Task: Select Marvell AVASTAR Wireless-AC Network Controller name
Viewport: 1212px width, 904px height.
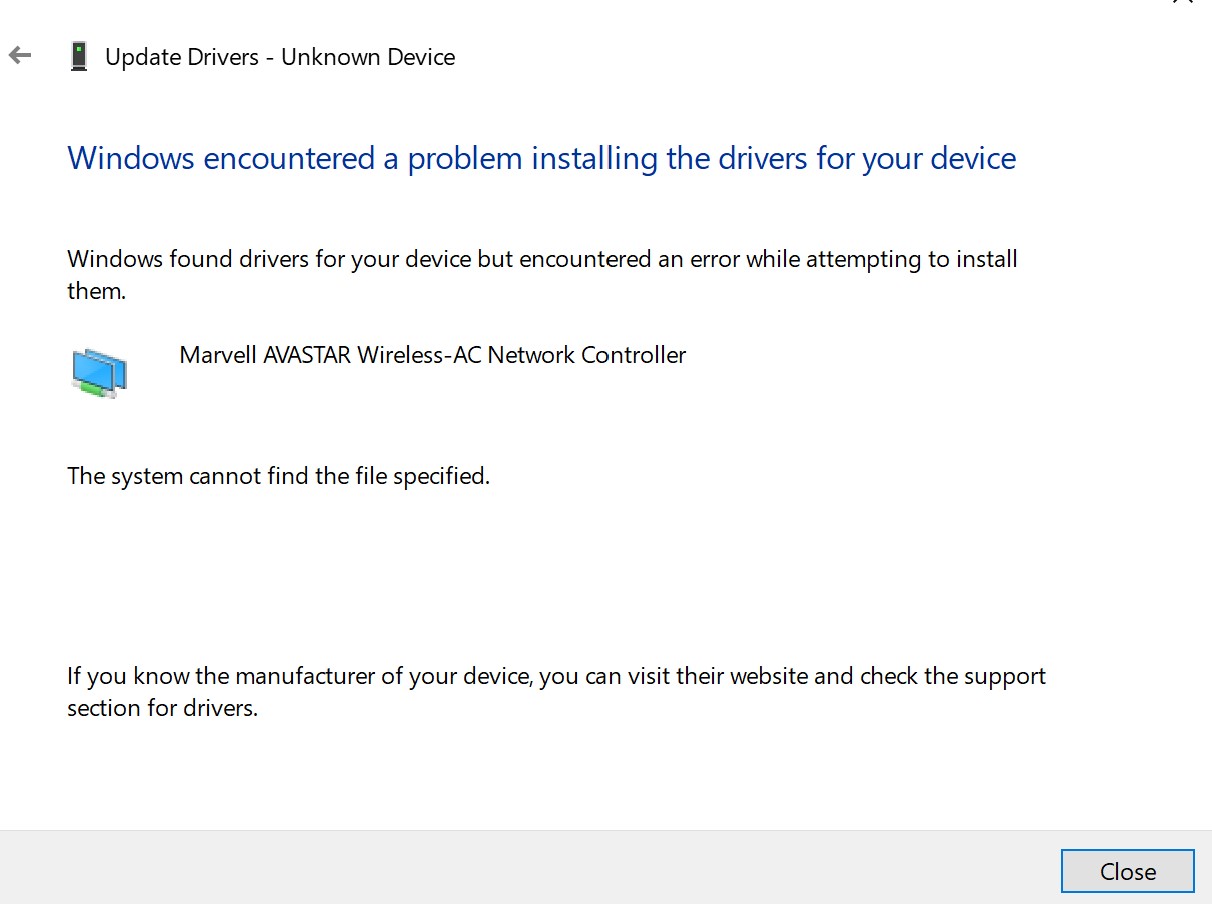Action: (433, 355)
